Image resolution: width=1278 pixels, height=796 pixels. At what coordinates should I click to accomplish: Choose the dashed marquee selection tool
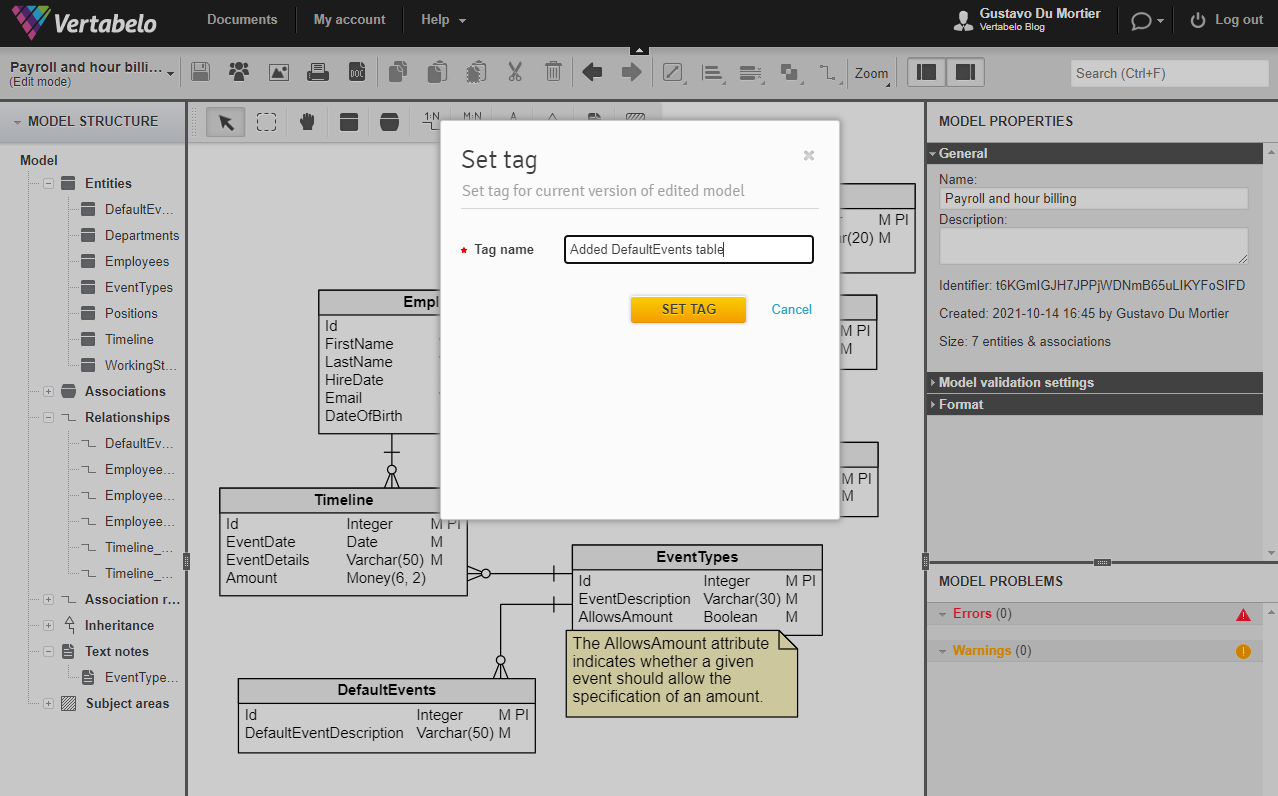pos(266,122)
